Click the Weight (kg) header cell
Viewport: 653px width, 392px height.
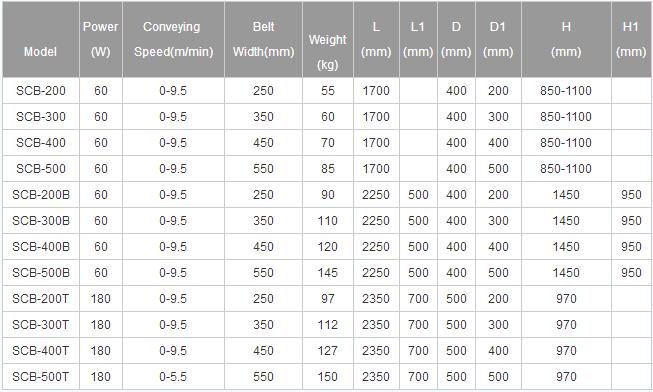[x=328, y=39]
